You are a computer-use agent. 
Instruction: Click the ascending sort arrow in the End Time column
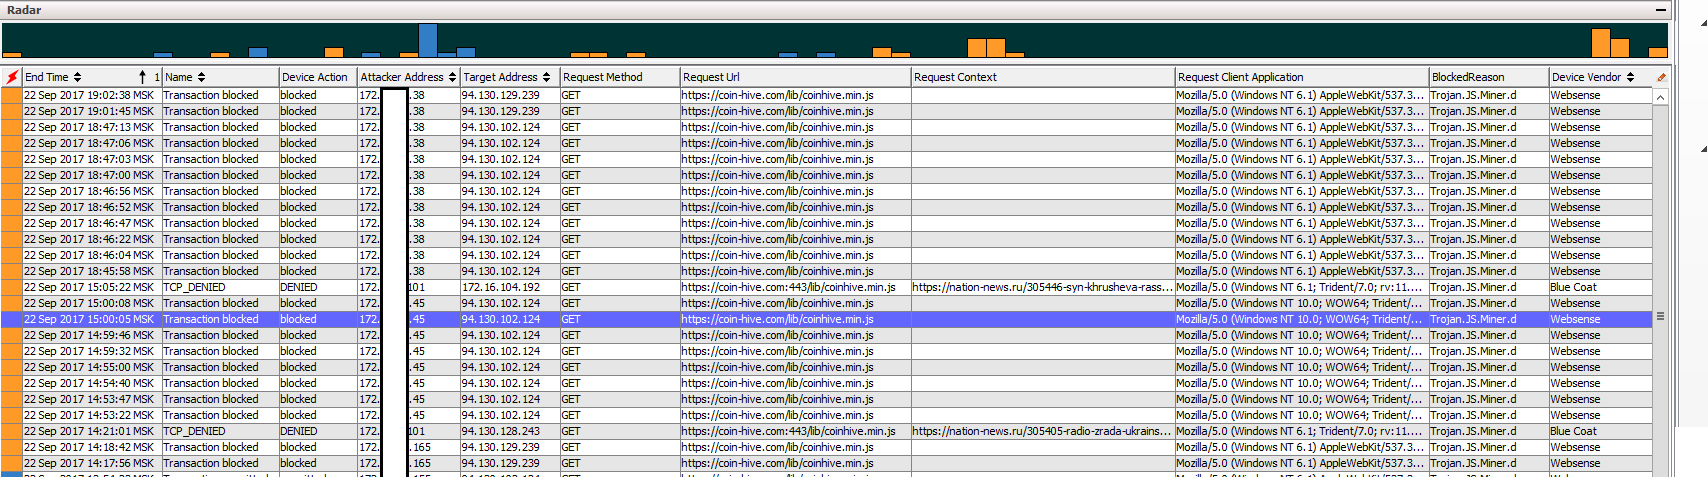click(x=142, y=77)
